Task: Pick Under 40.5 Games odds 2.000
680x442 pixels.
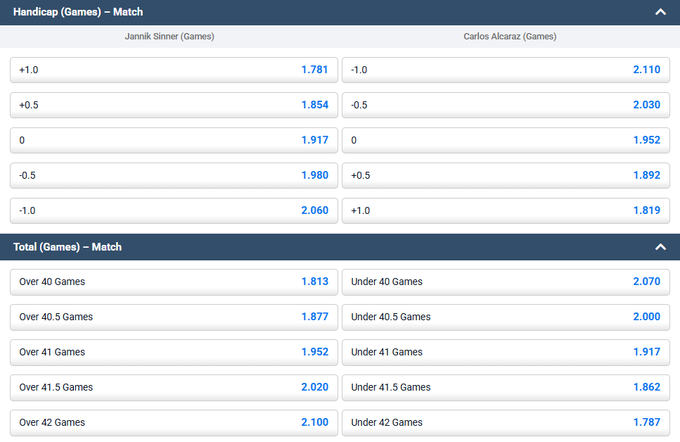Action: [x=505, y=317]
